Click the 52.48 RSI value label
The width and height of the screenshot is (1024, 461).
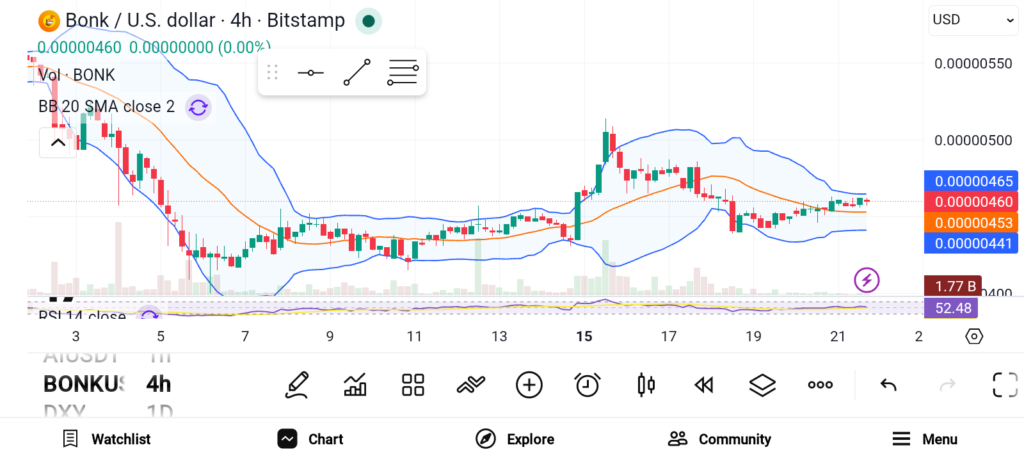pos(950,307)
